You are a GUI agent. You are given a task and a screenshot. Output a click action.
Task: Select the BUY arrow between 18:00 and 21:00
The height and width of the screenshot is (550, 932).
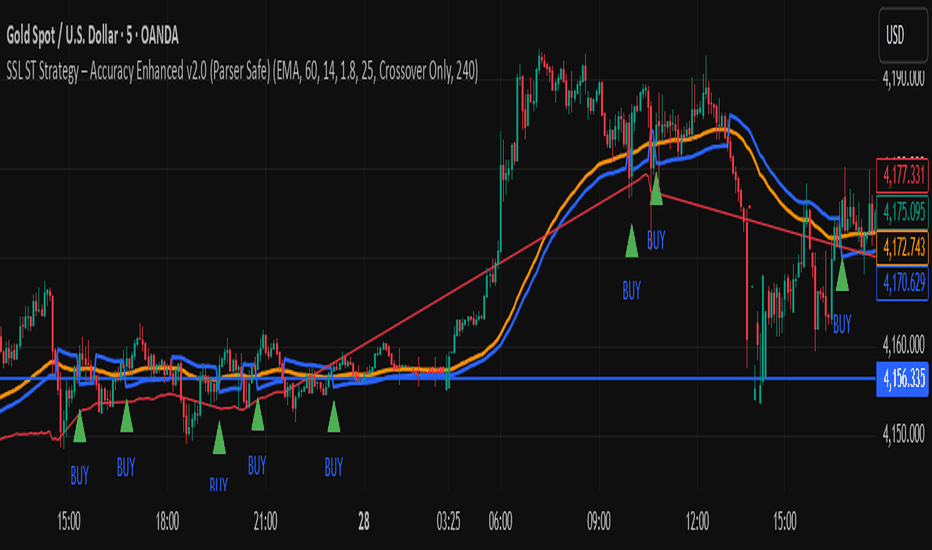219,438
